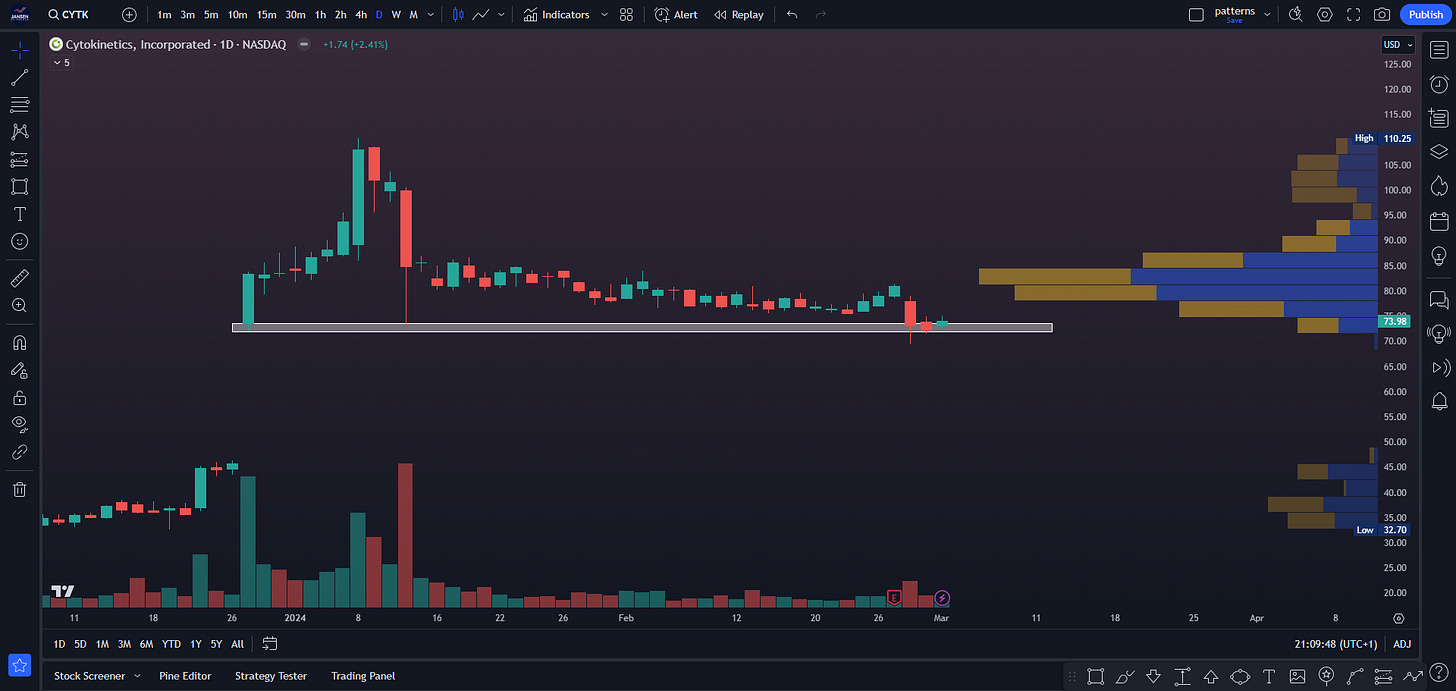Select the trend line drawing tool
The width and height of the screenshot is (1456, 691).
pos(20,77)
